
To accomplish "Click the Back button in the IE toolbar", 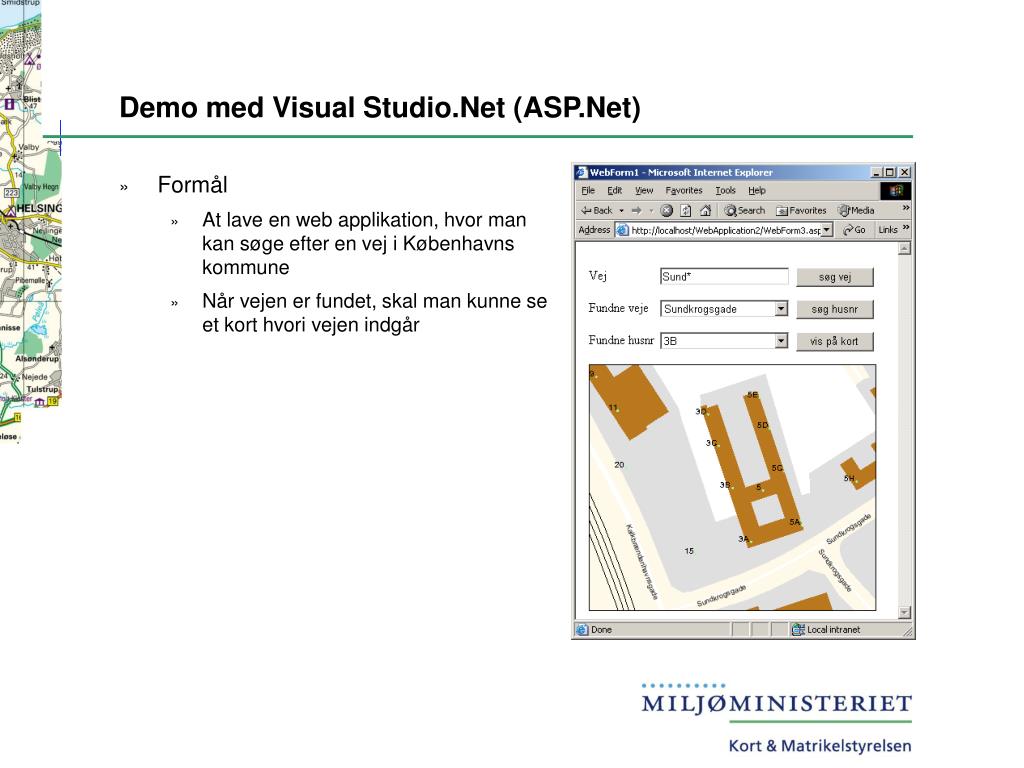I will coord(596,210).
